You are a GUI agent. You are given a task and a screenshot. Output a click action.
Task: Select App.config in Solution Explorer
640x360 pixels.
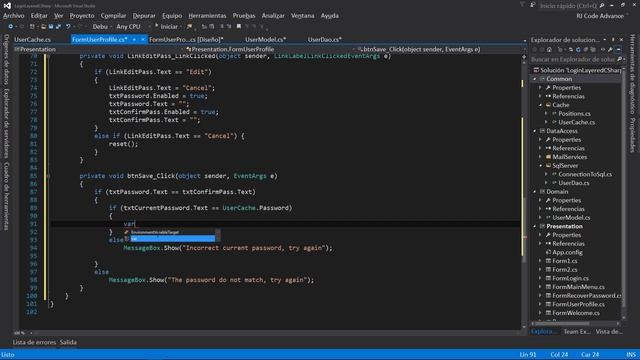tap(567, 253)
